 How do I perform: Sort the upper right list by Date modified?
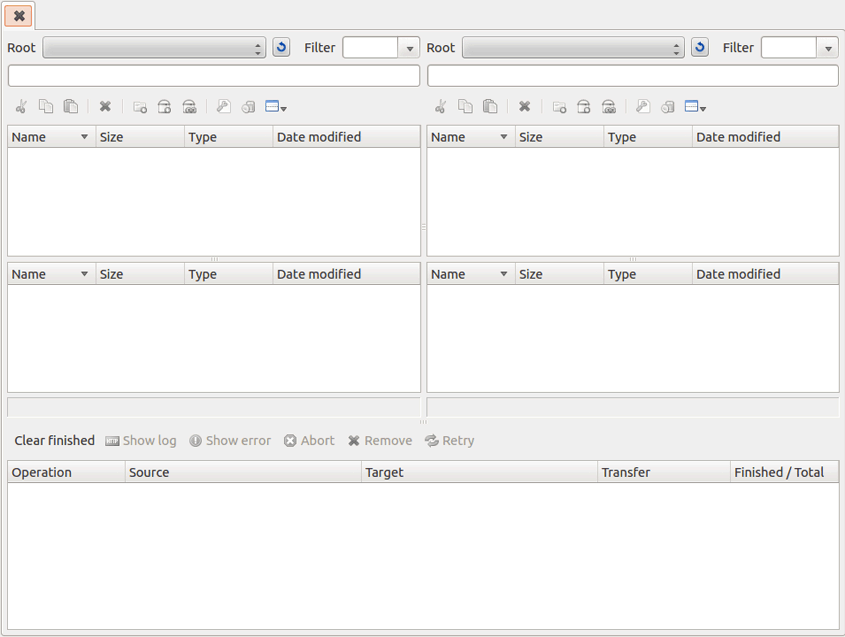pos(764,137)
